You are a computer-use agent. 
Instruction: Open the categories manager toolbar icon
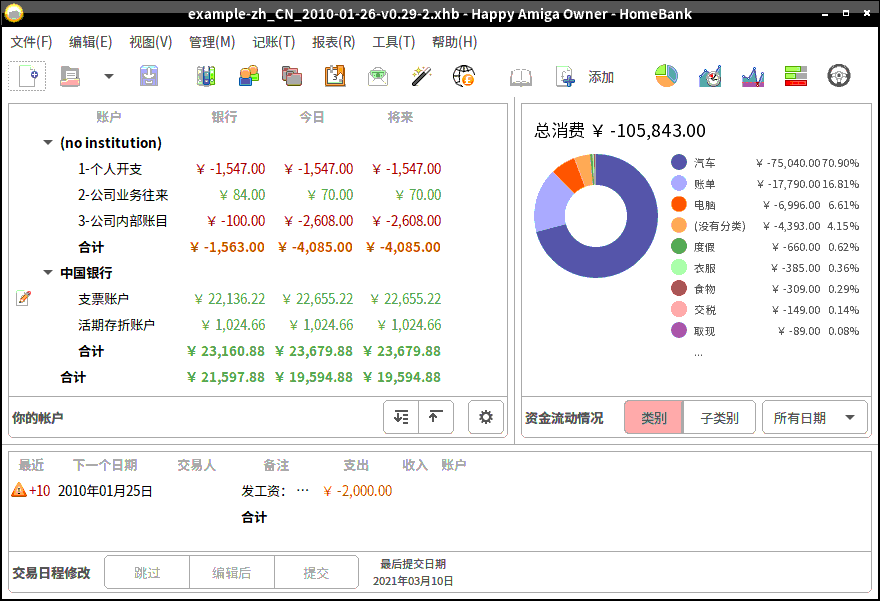tap(292, 76)
